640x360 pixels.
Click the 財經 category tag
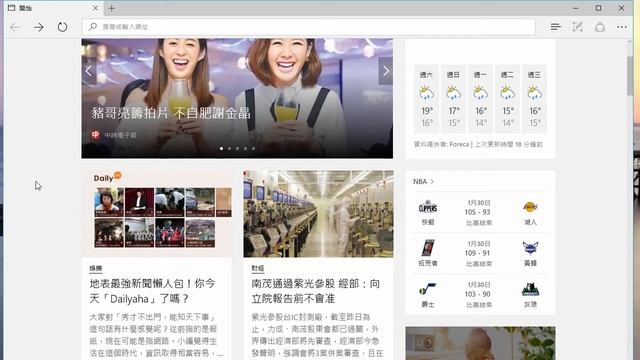[258, 268]
